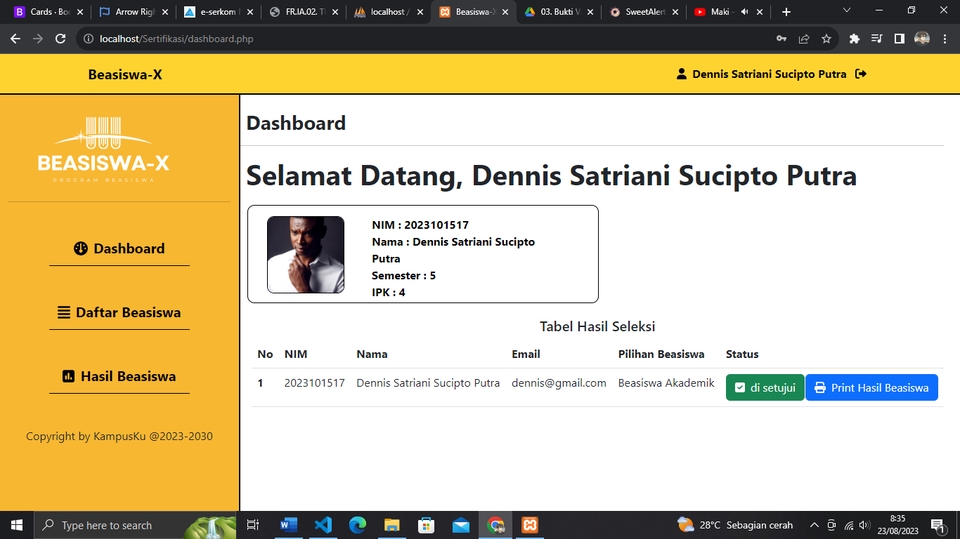
Task: Expand hidden system tray icons arrow
Action: [814, 525]
